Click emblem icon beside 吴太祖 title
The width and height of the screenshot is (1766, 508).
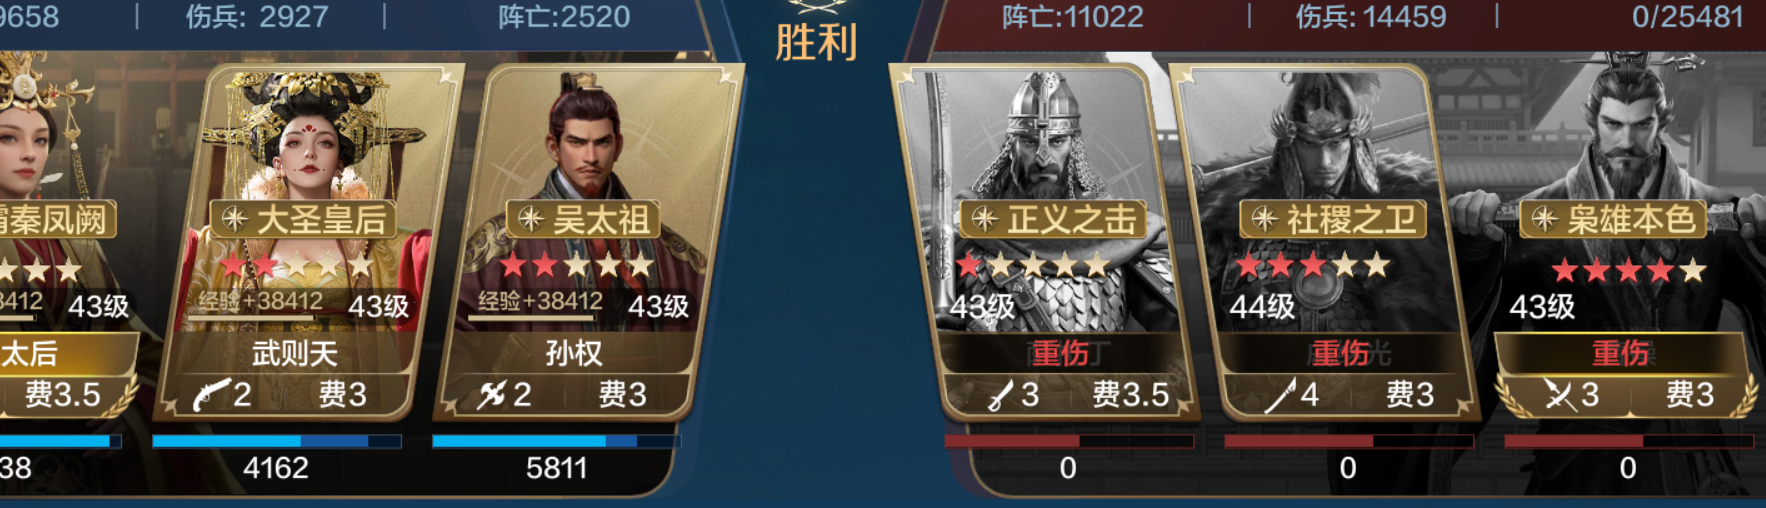pos(531,219)
